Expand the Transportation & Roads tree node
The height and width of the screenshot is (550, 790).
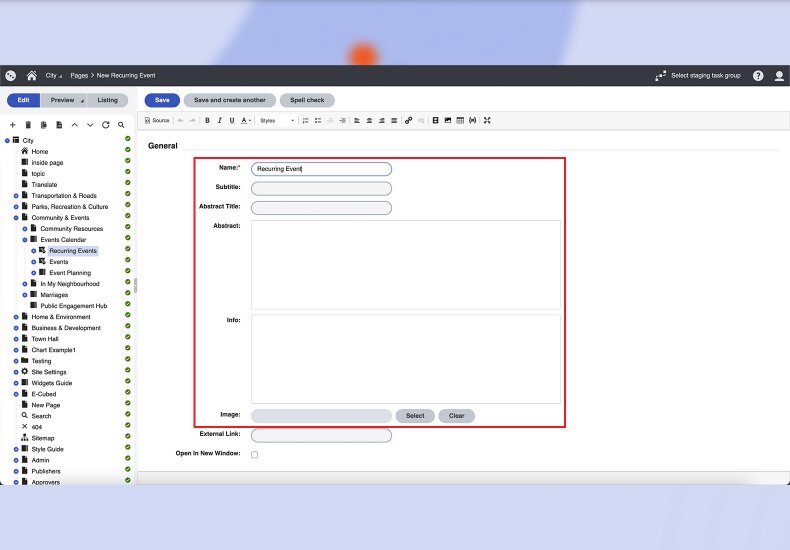pos(16,196)
